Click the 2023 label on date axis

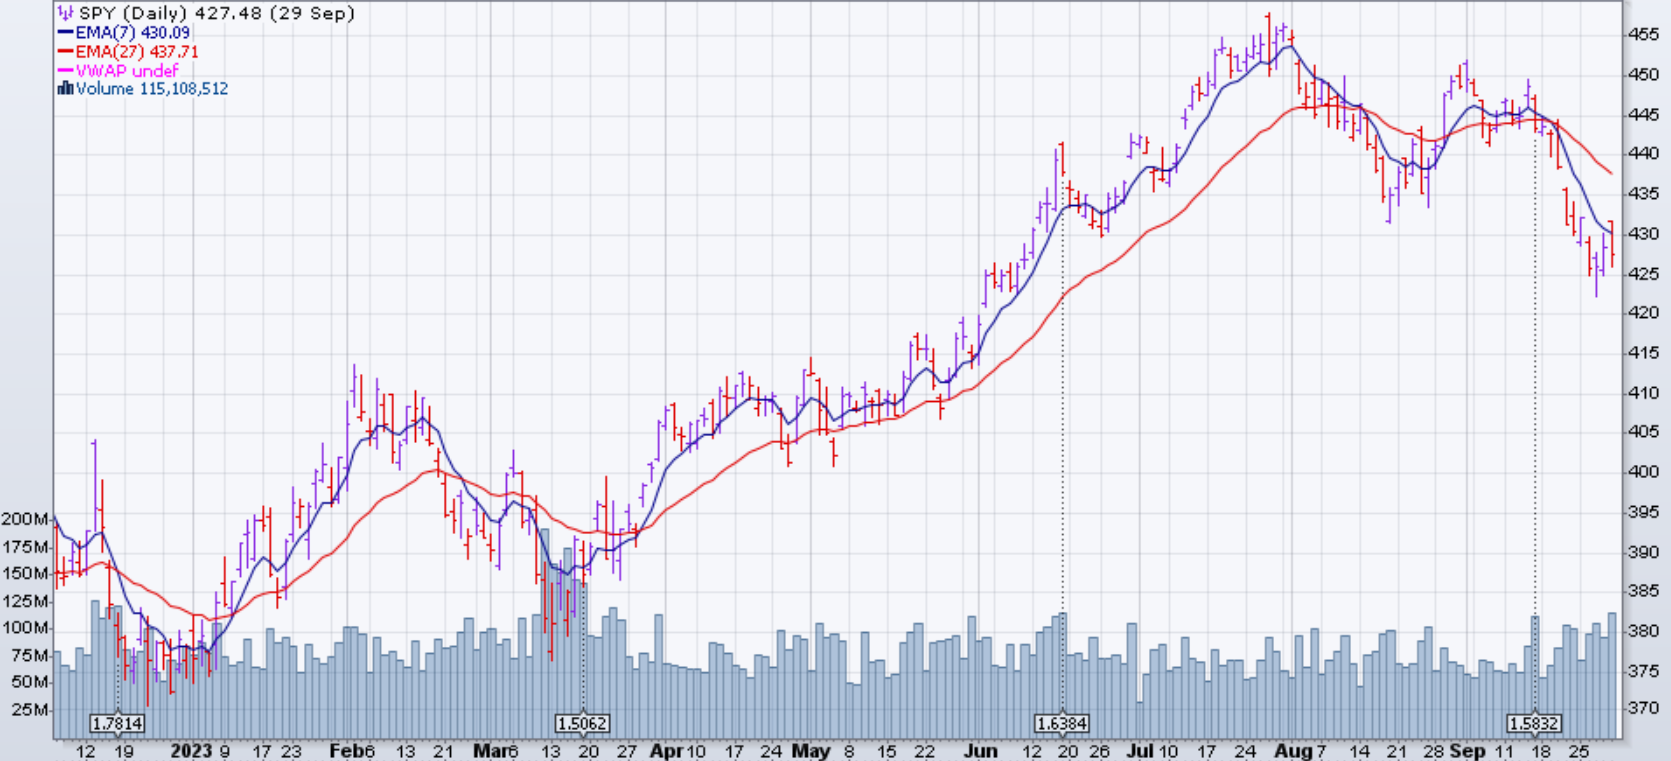point(191,751)
